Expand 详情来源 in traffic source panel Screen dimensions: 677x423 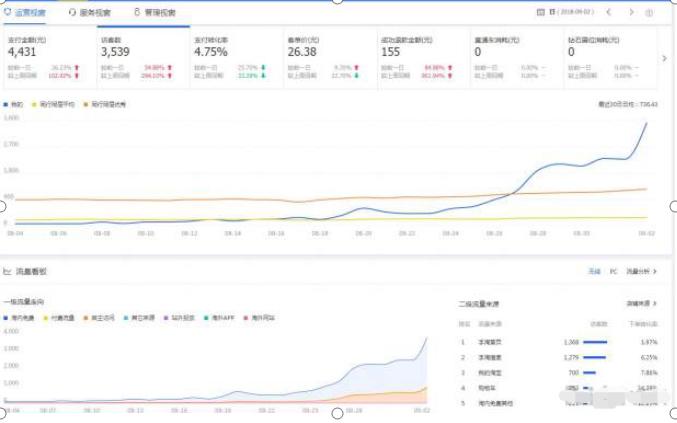coord(640,302)
